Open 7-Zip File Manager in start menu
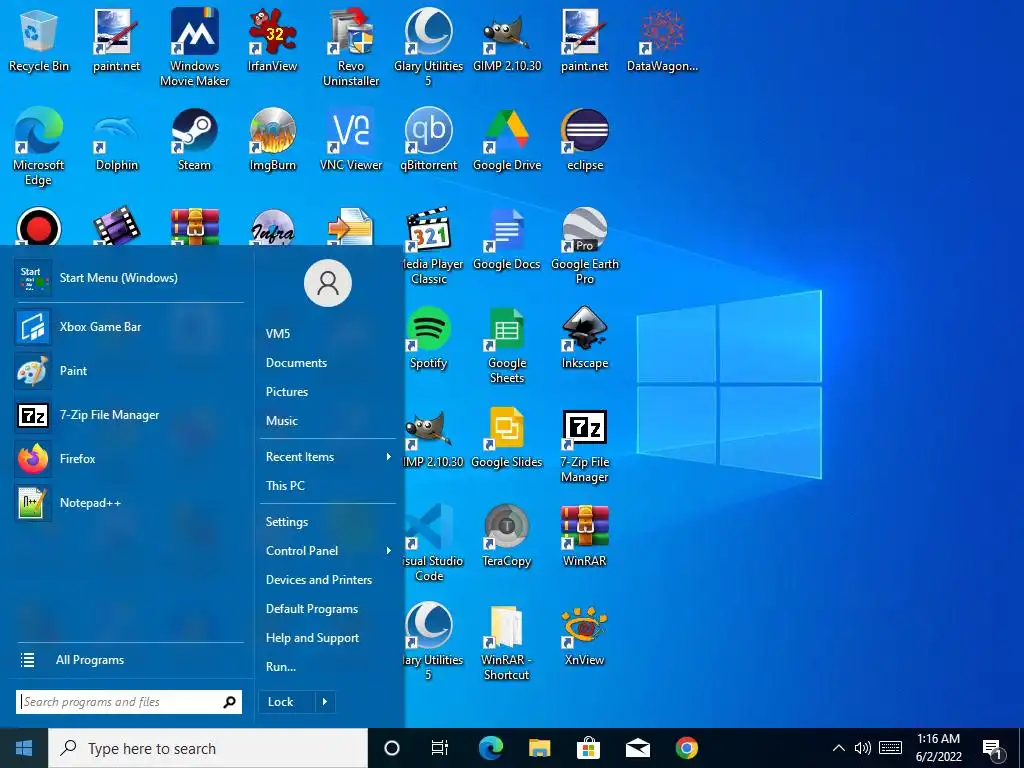The width and height of the screenshot is (1024, 768). tap(129, 415)
